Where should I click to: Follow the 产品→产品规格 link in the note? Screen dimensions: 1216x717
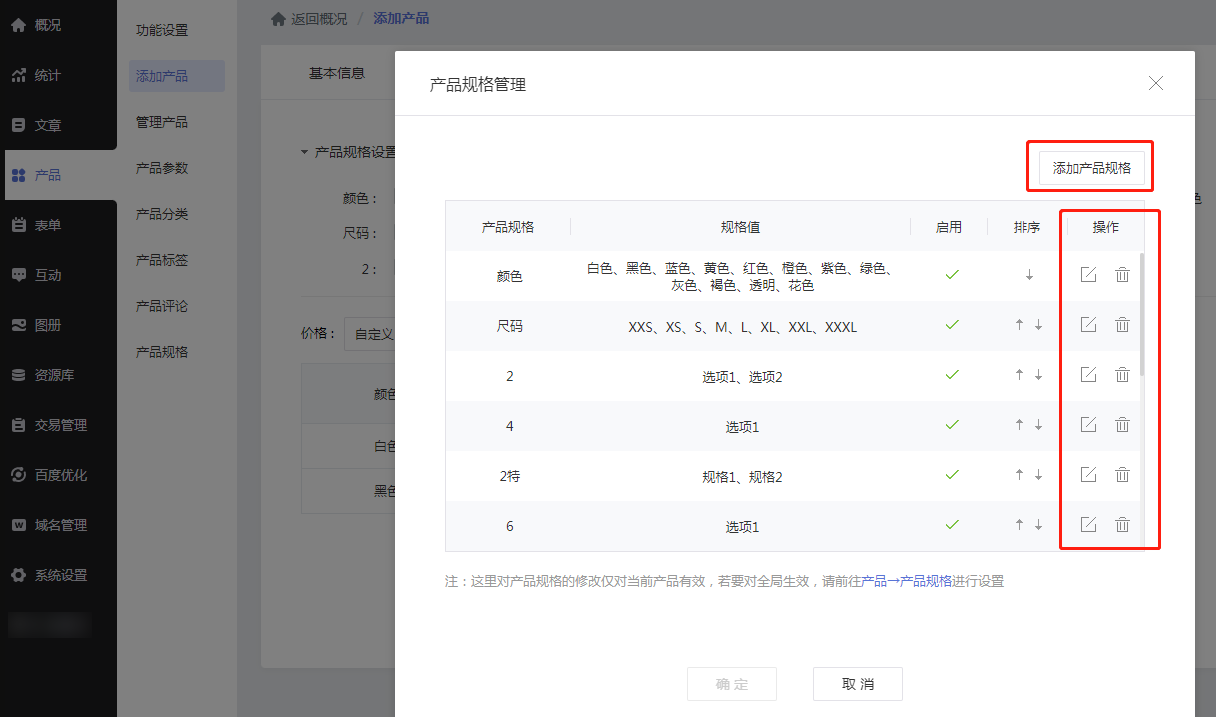(x=906, y=581)
